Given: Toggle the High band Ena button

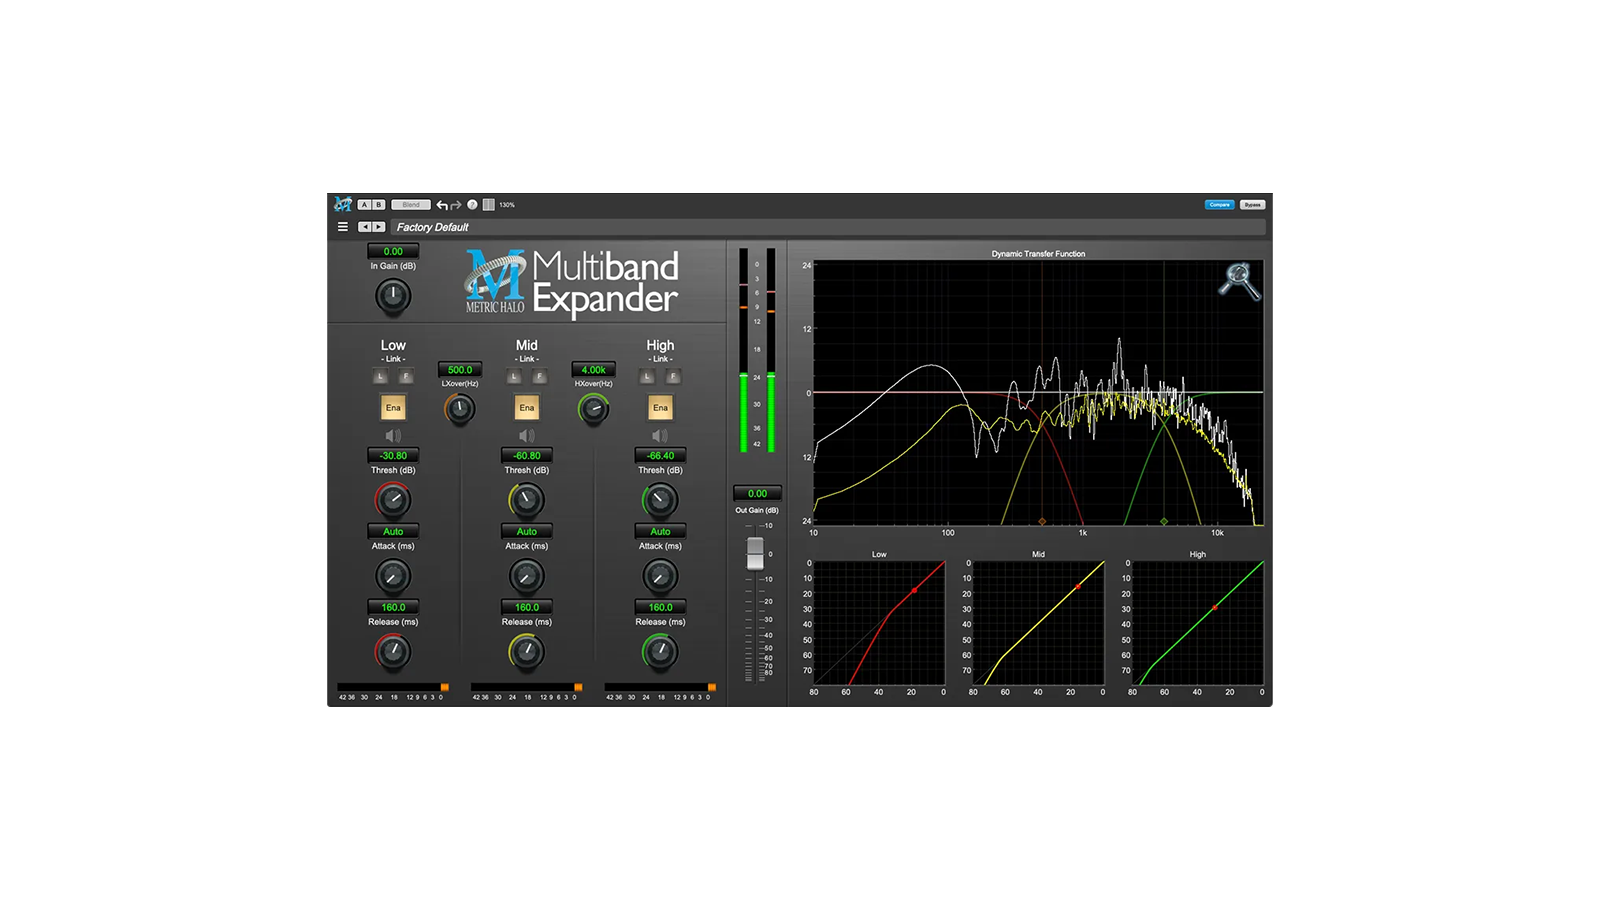Looking at the screenshot, I should coord(660,408).
